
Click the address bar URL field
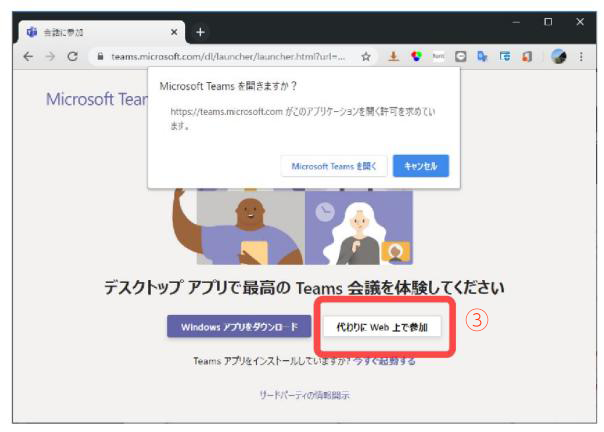230,57
